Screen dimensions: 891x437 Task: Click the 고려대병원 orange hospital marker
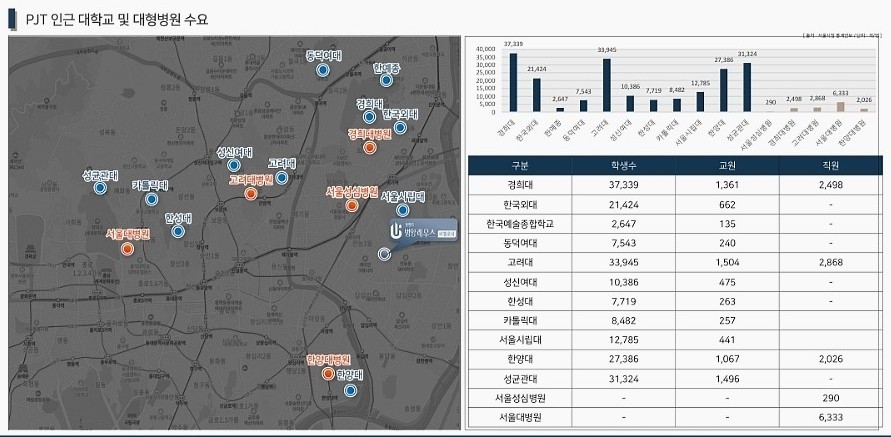coord(250,194)
